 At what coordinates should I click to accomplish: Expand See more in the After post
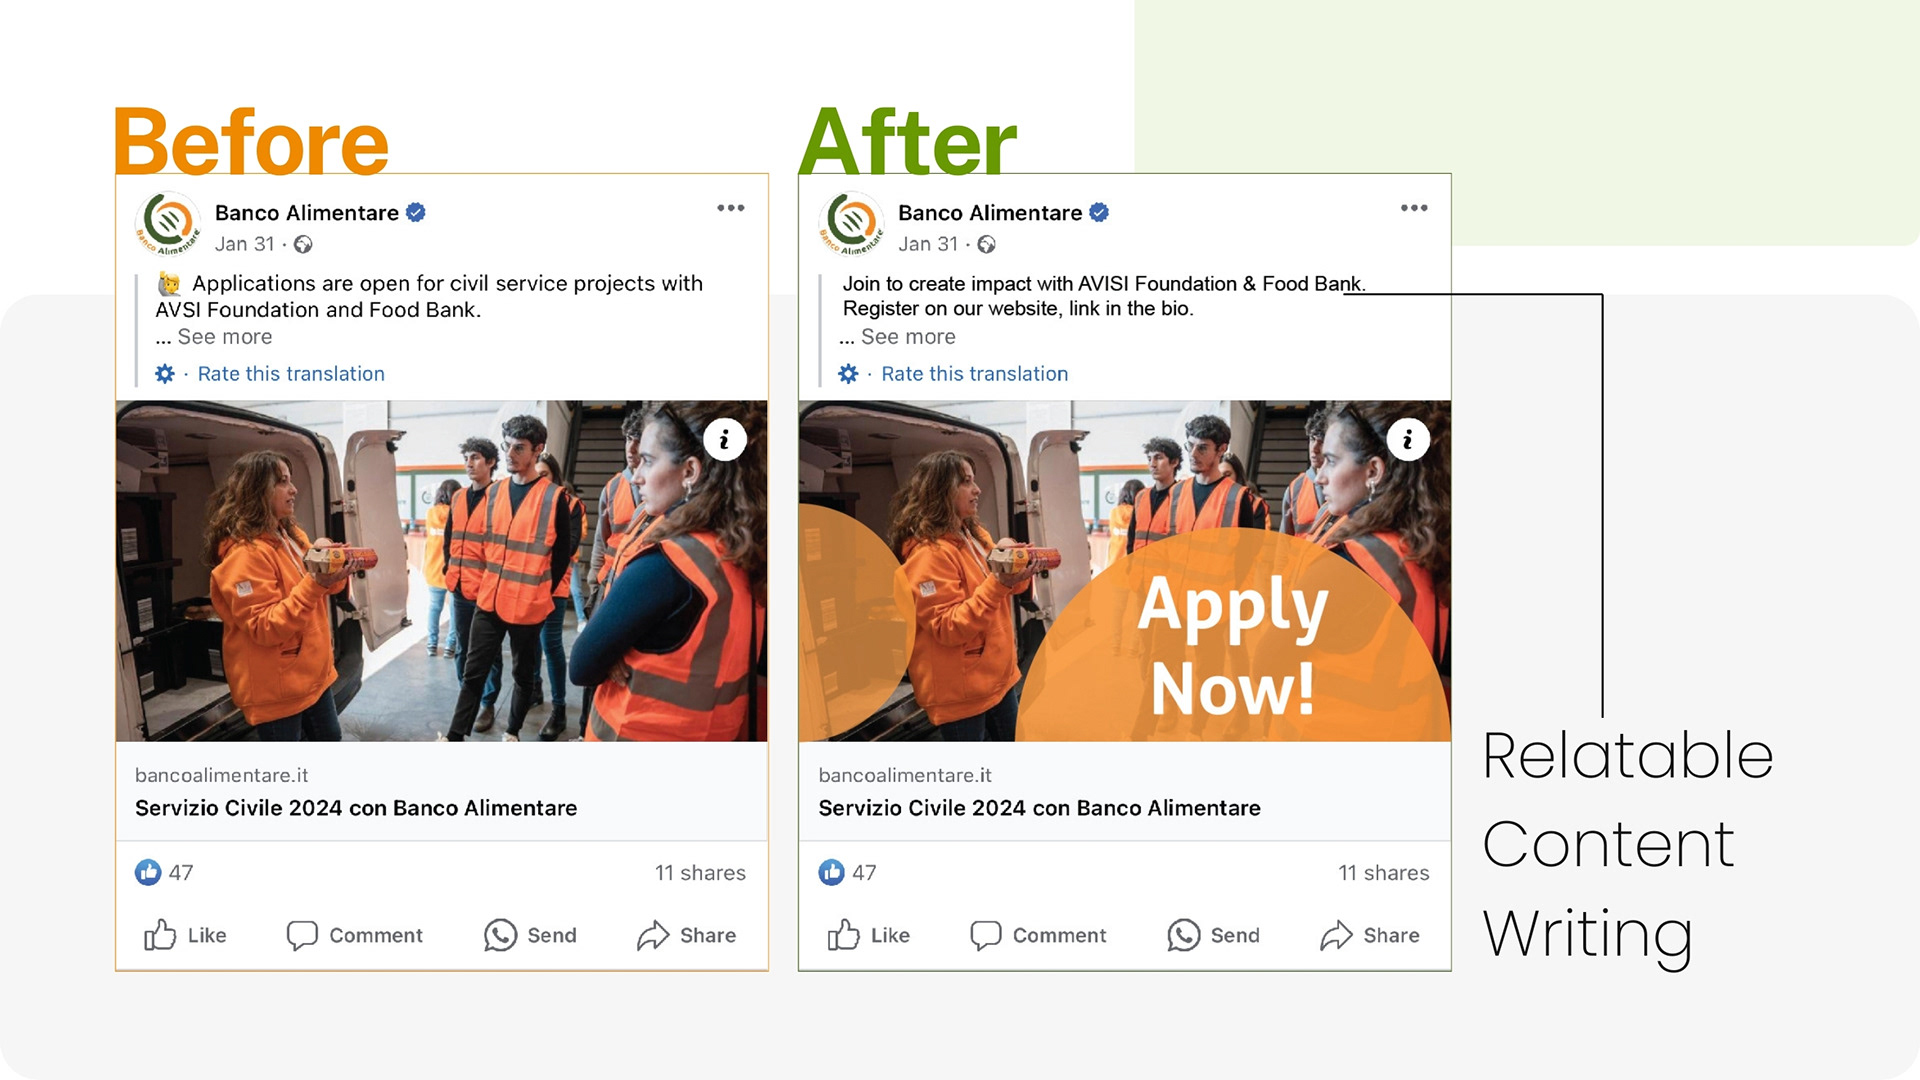click(908, 337)
